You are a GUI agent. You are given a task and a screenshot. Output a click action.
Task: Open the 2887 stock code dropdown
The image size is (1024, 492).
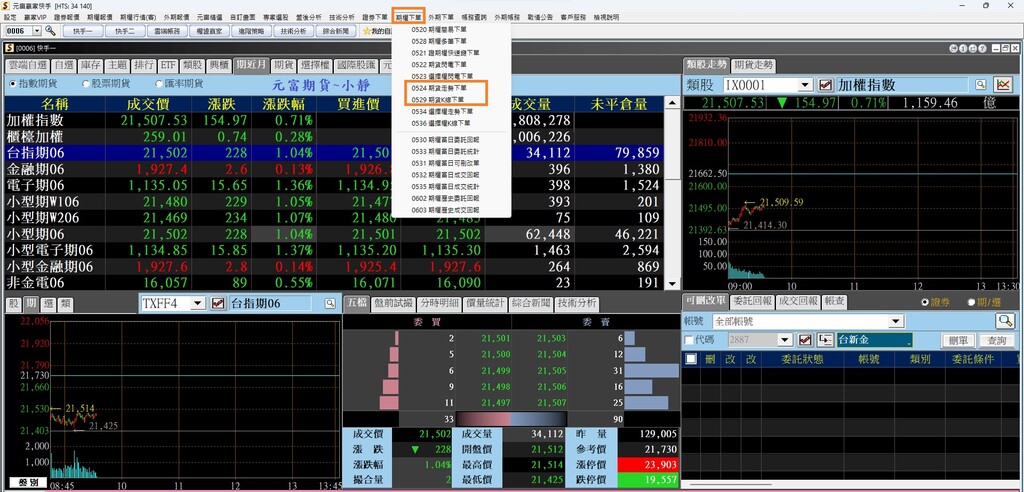pos(785,340)
